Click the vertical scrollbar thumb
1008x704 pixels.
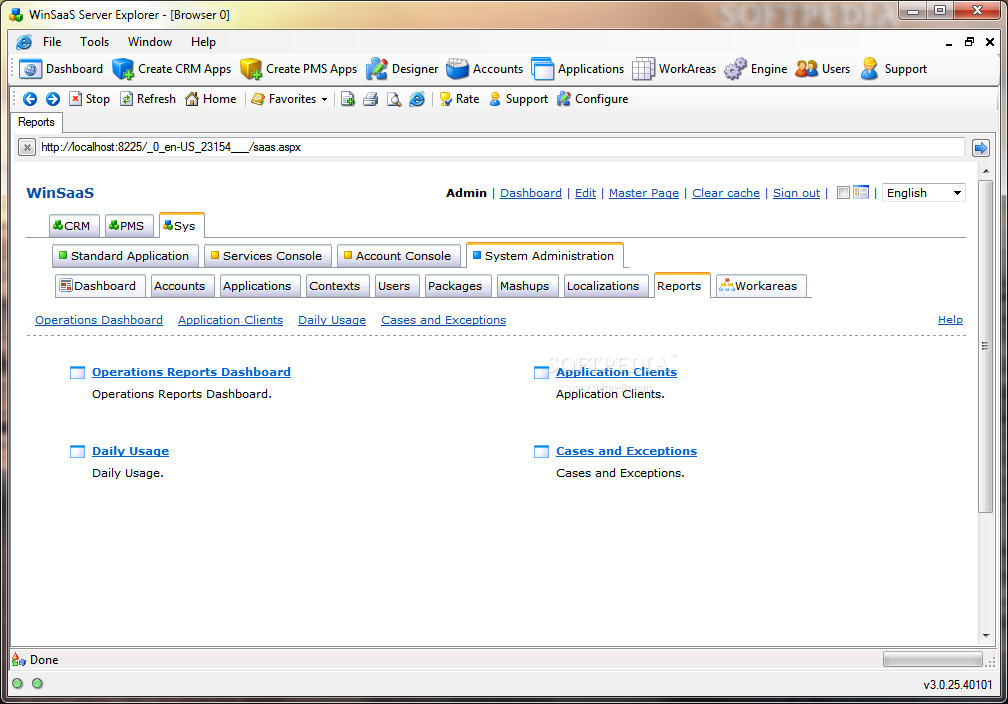pos(986,346)
